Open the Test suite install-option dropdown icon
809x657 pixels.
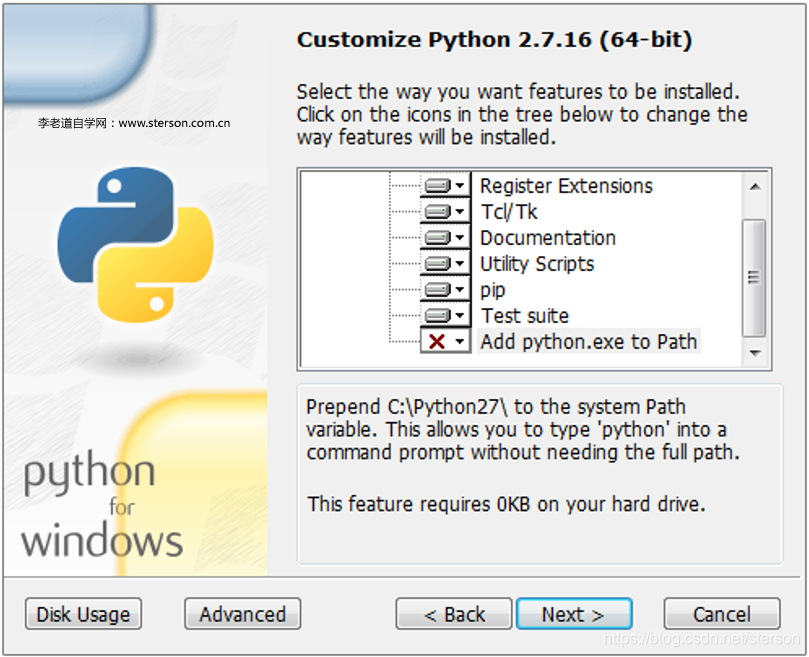pyautogui.click(x=446, y=315)
